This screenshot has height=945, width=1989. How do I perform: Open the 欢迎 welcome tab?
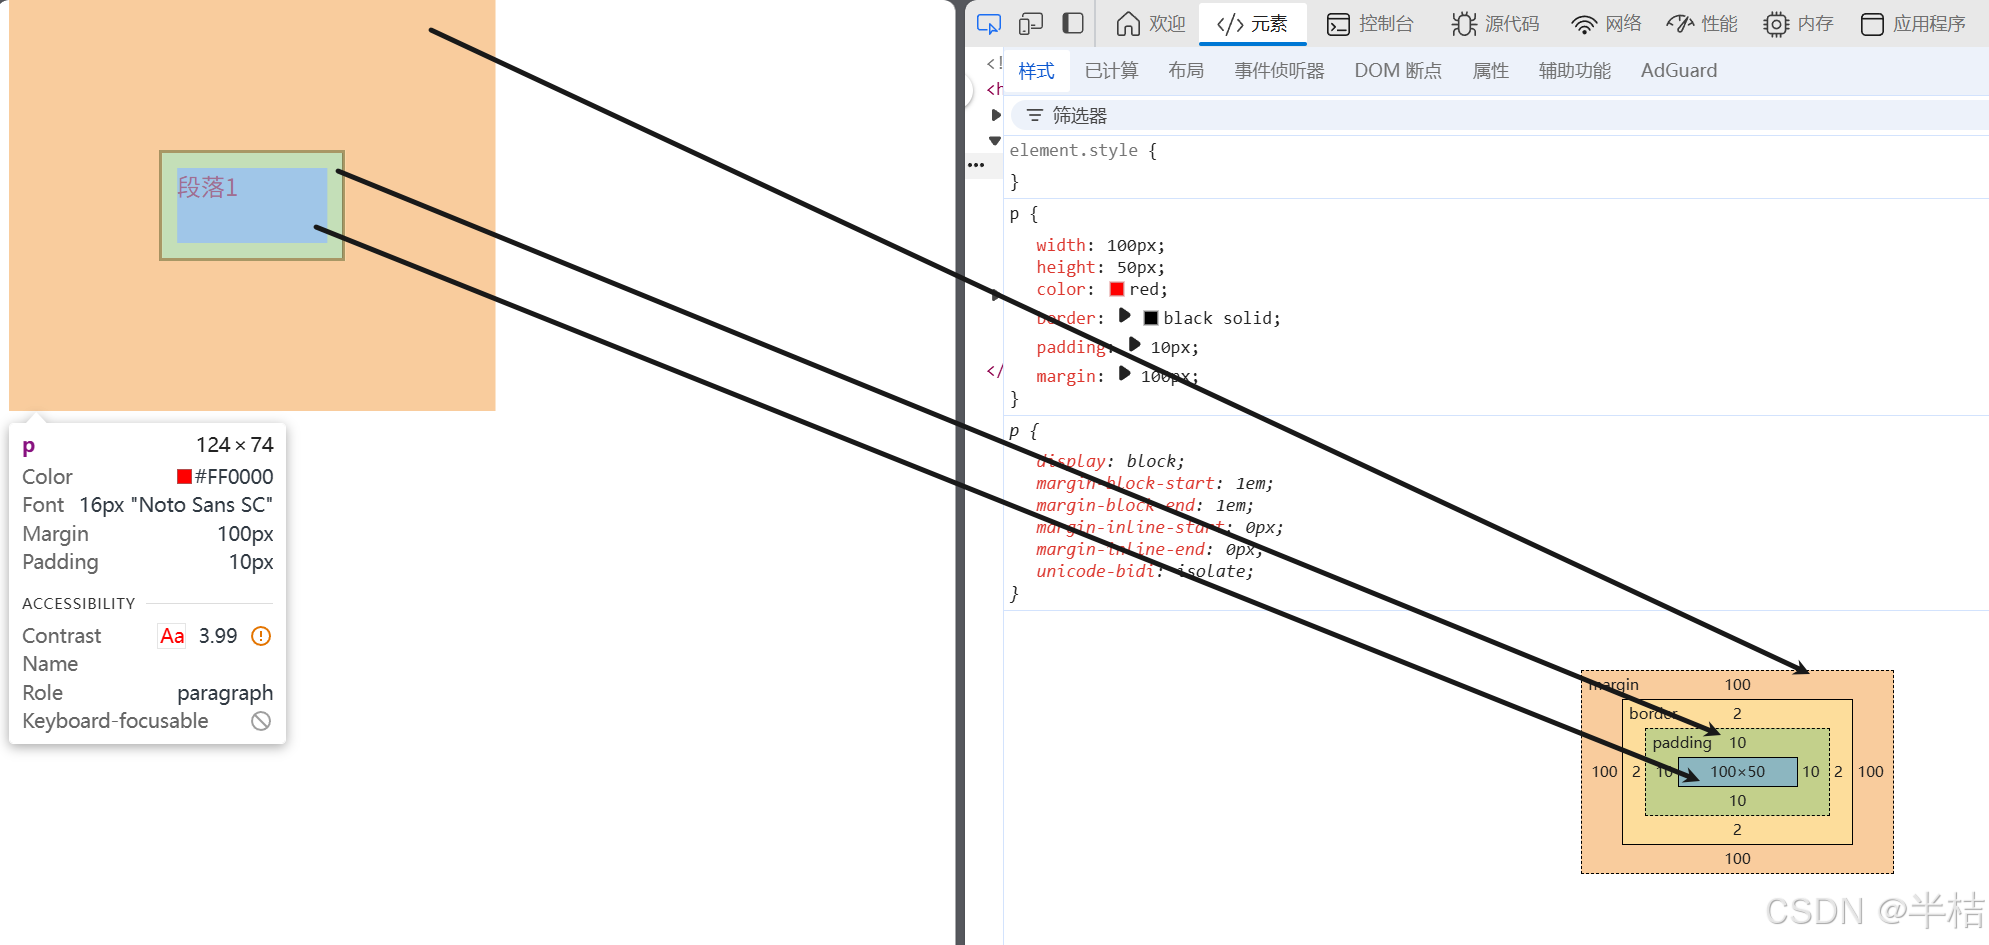tap(1151, 23)
